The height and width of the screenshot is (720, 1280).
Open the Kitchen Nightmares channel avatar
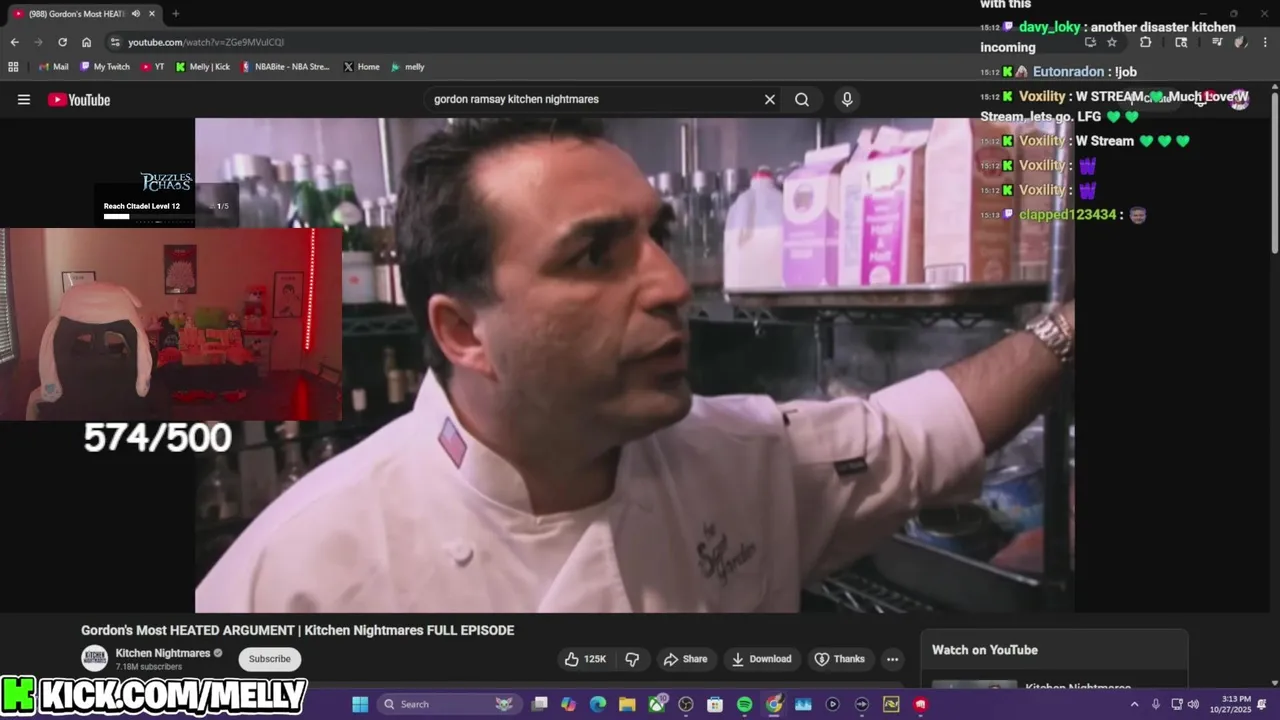(95, 659)
